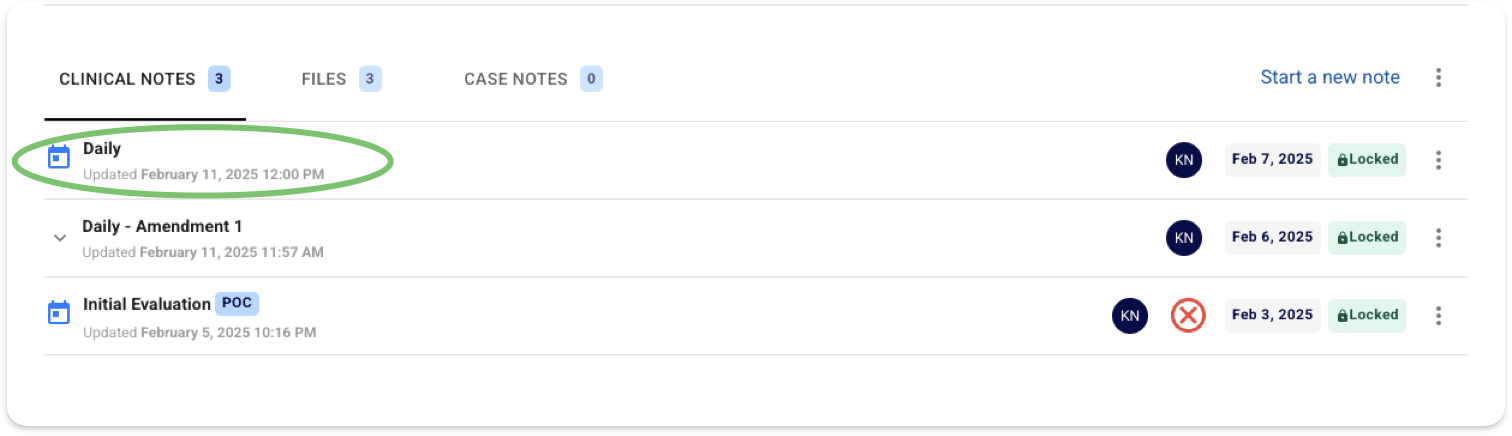Open the Initial Evaluation note
This screenshot has width=1512, height=436.
[147, 304]
